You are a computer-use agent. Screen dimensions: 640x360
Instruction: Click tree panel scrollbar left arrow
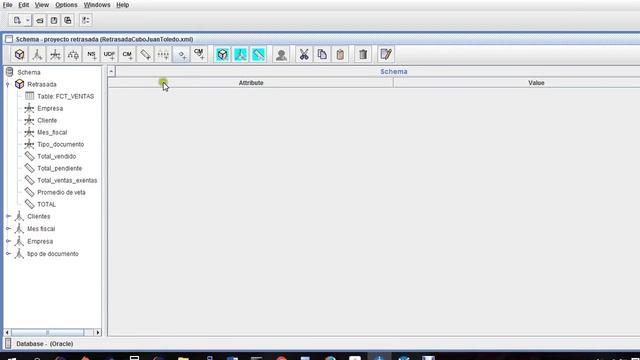7,333
